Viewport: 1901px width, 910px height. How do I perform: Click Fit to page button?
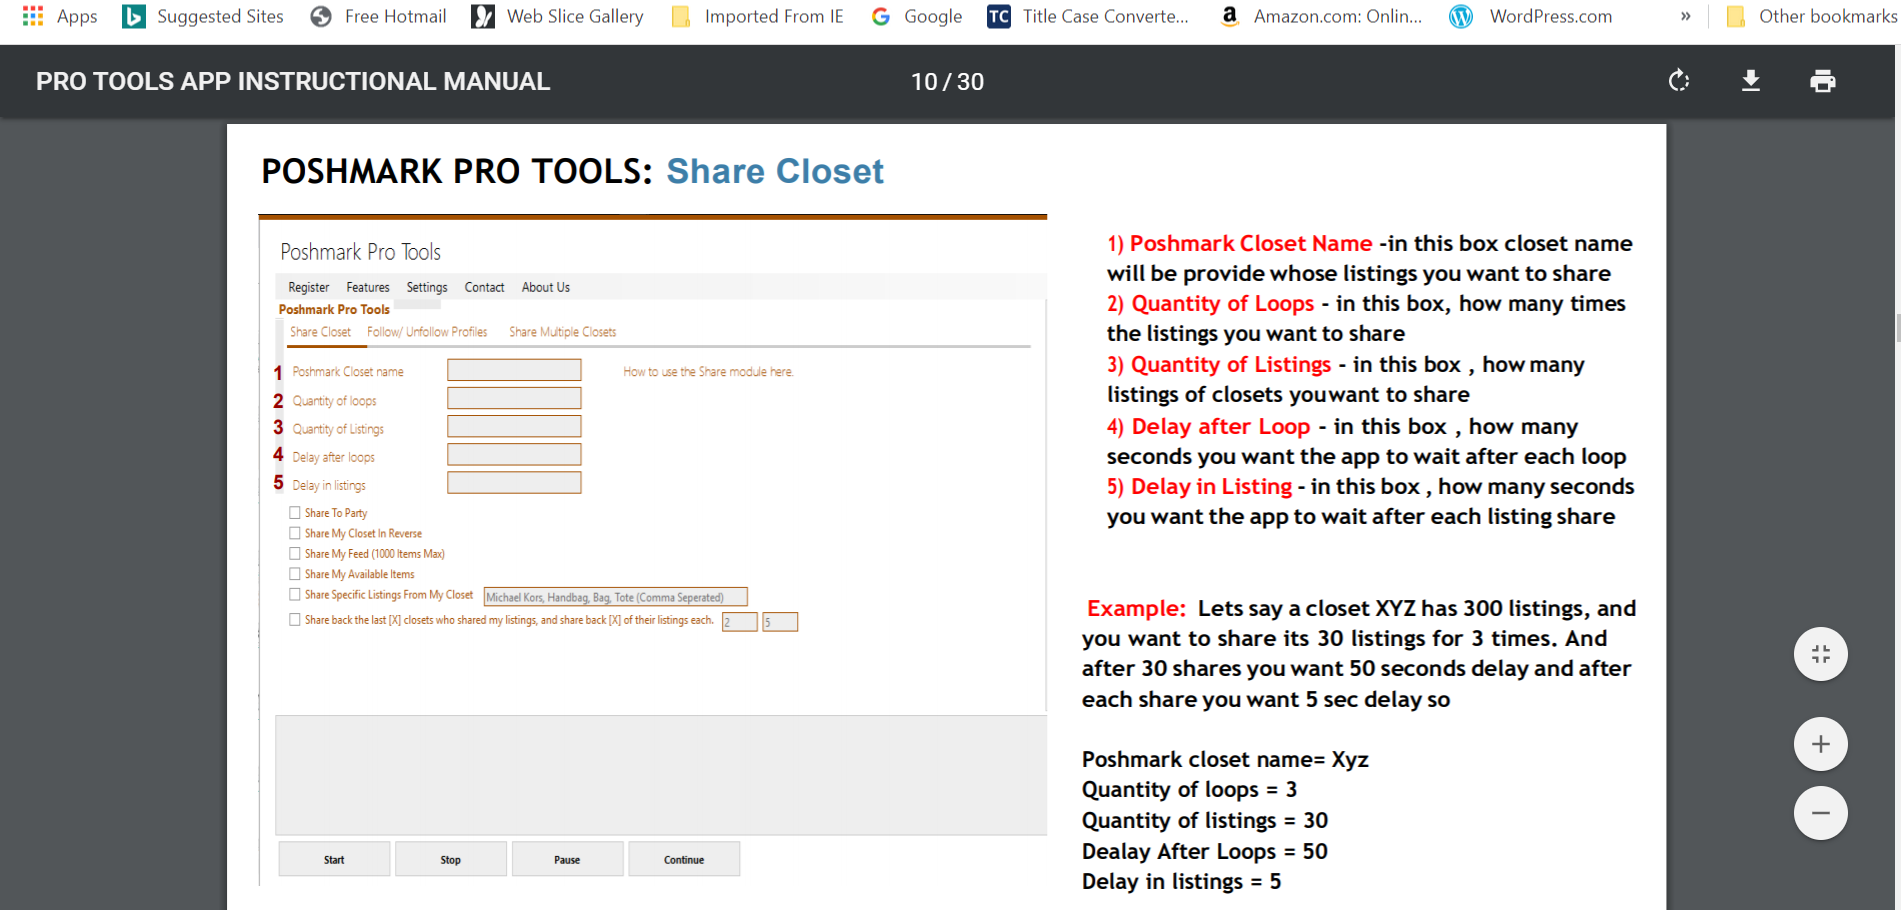click(1821, 654)
